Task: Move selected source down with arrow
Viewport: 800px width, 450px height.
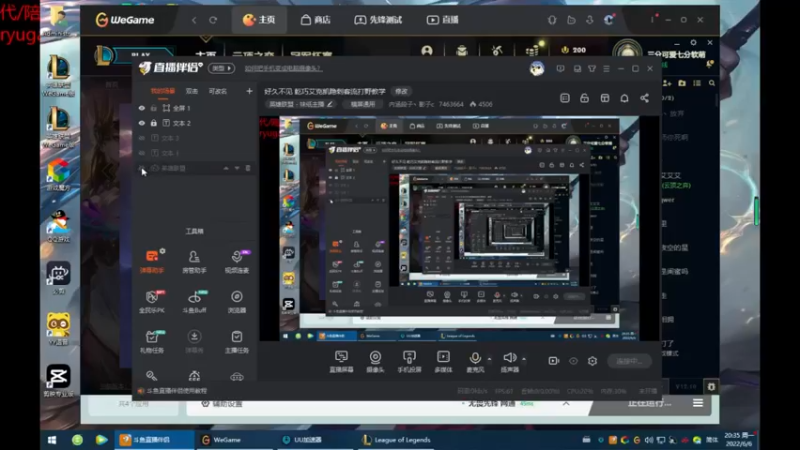Action: tap(237, 168)
